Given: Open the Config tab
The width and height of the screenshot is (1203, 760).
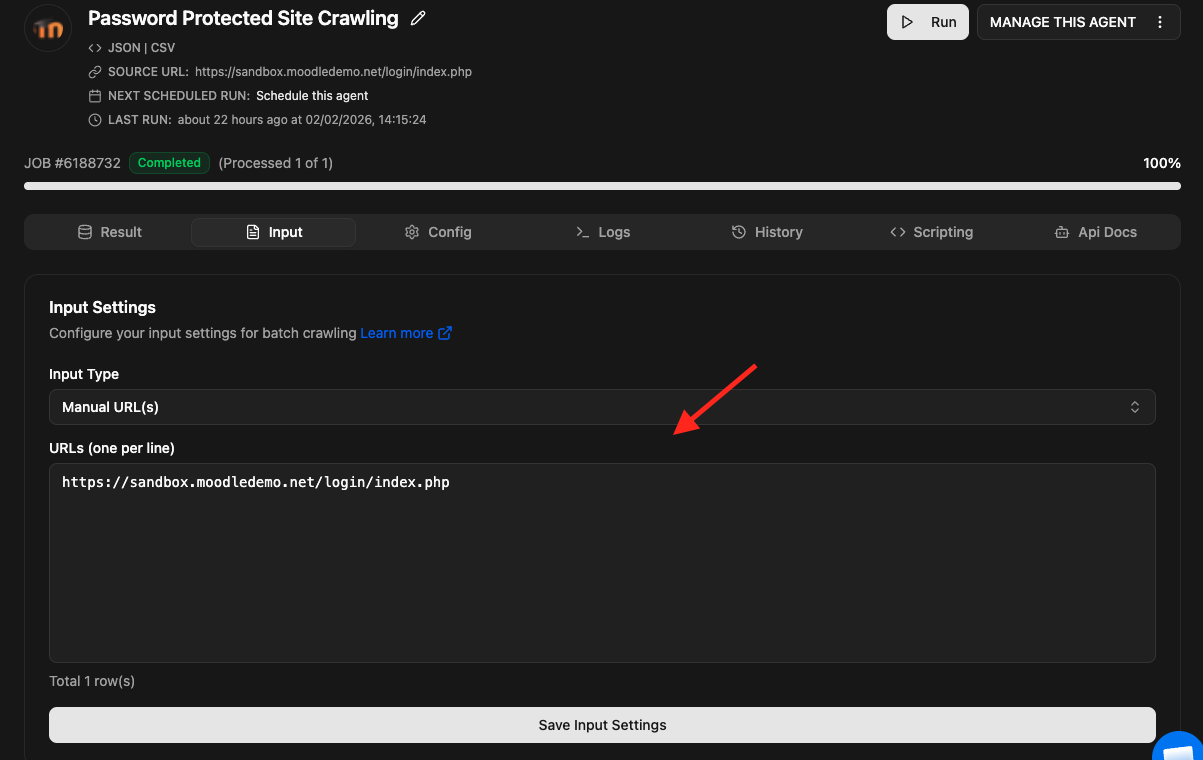Looking at the screenshot, I should click(x=438, y=232).
